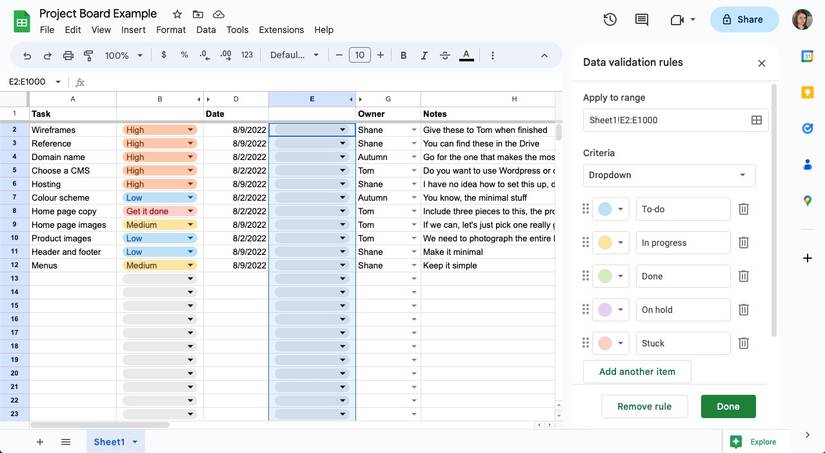Open Google Maps side panel icon

click(807, 200)
